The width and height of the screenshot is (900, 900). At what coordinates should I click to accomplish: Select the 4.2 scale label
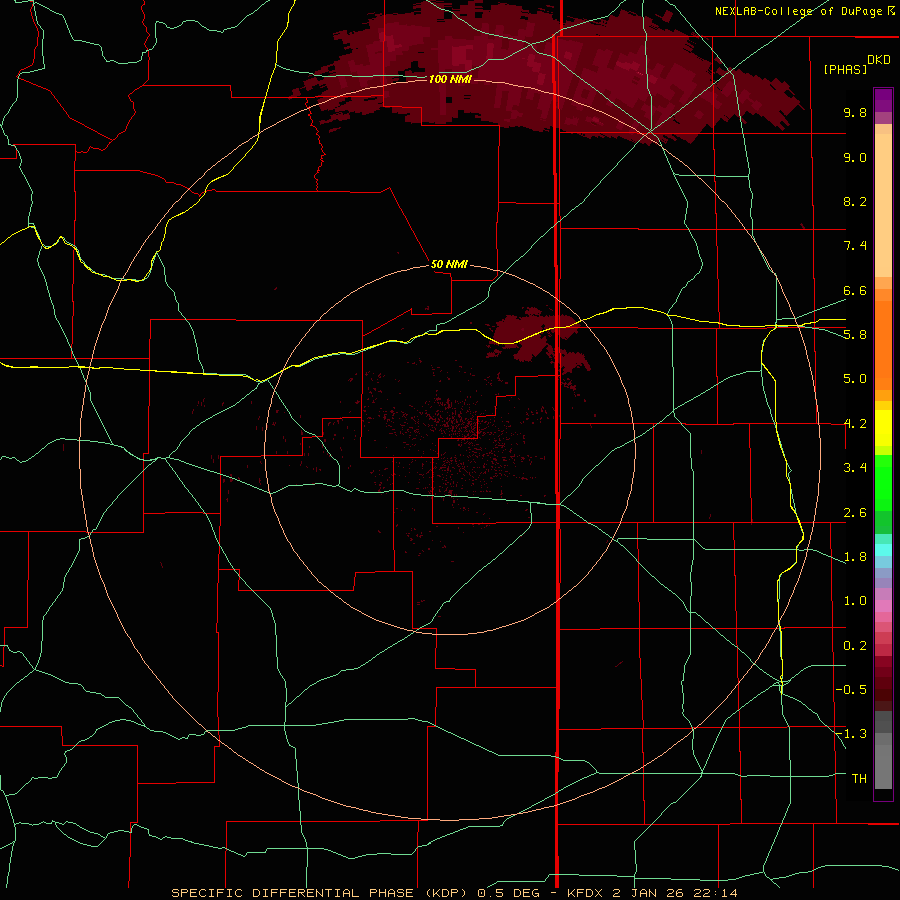coord(855,424)
